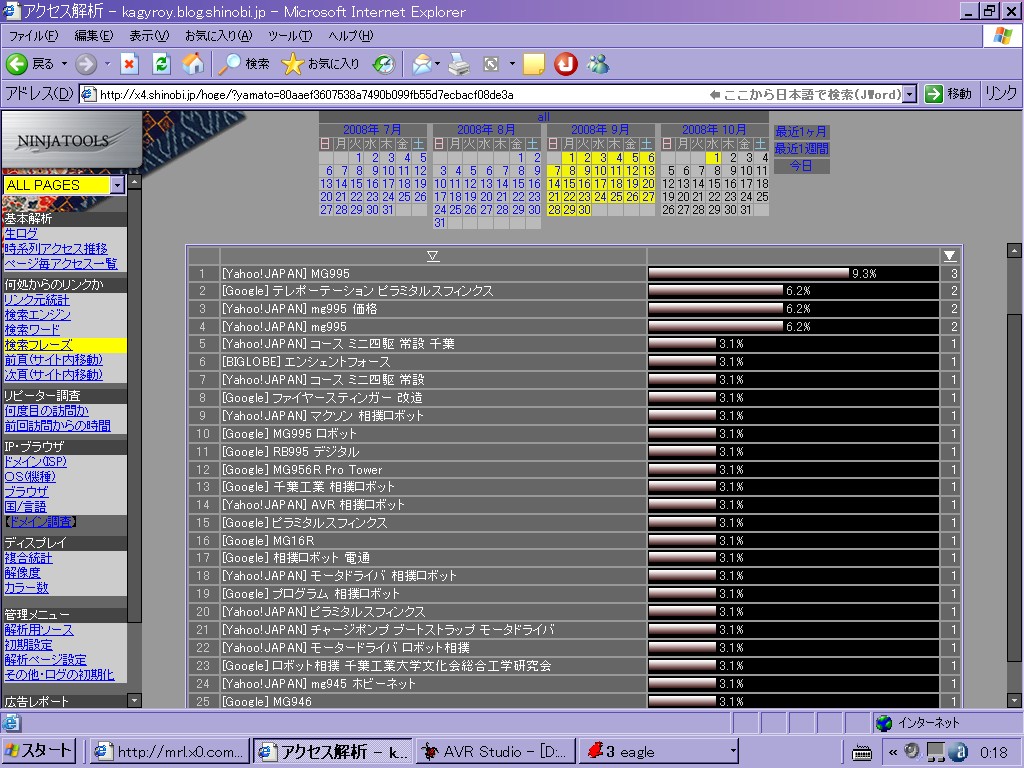Stop page loading with red X icon
Viewport: 1024px width, 768px height.
[x=129, y=63]
